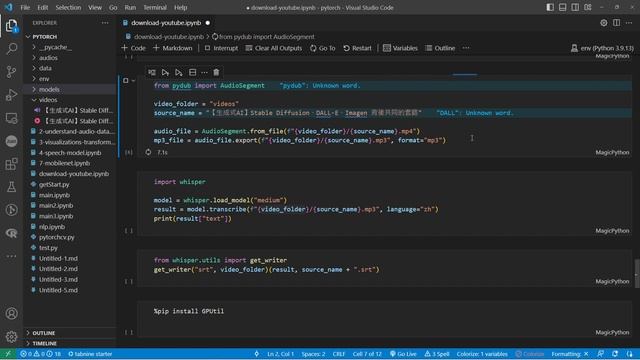Open the Extensions view
Screen dimensions: 640x360
11,164
